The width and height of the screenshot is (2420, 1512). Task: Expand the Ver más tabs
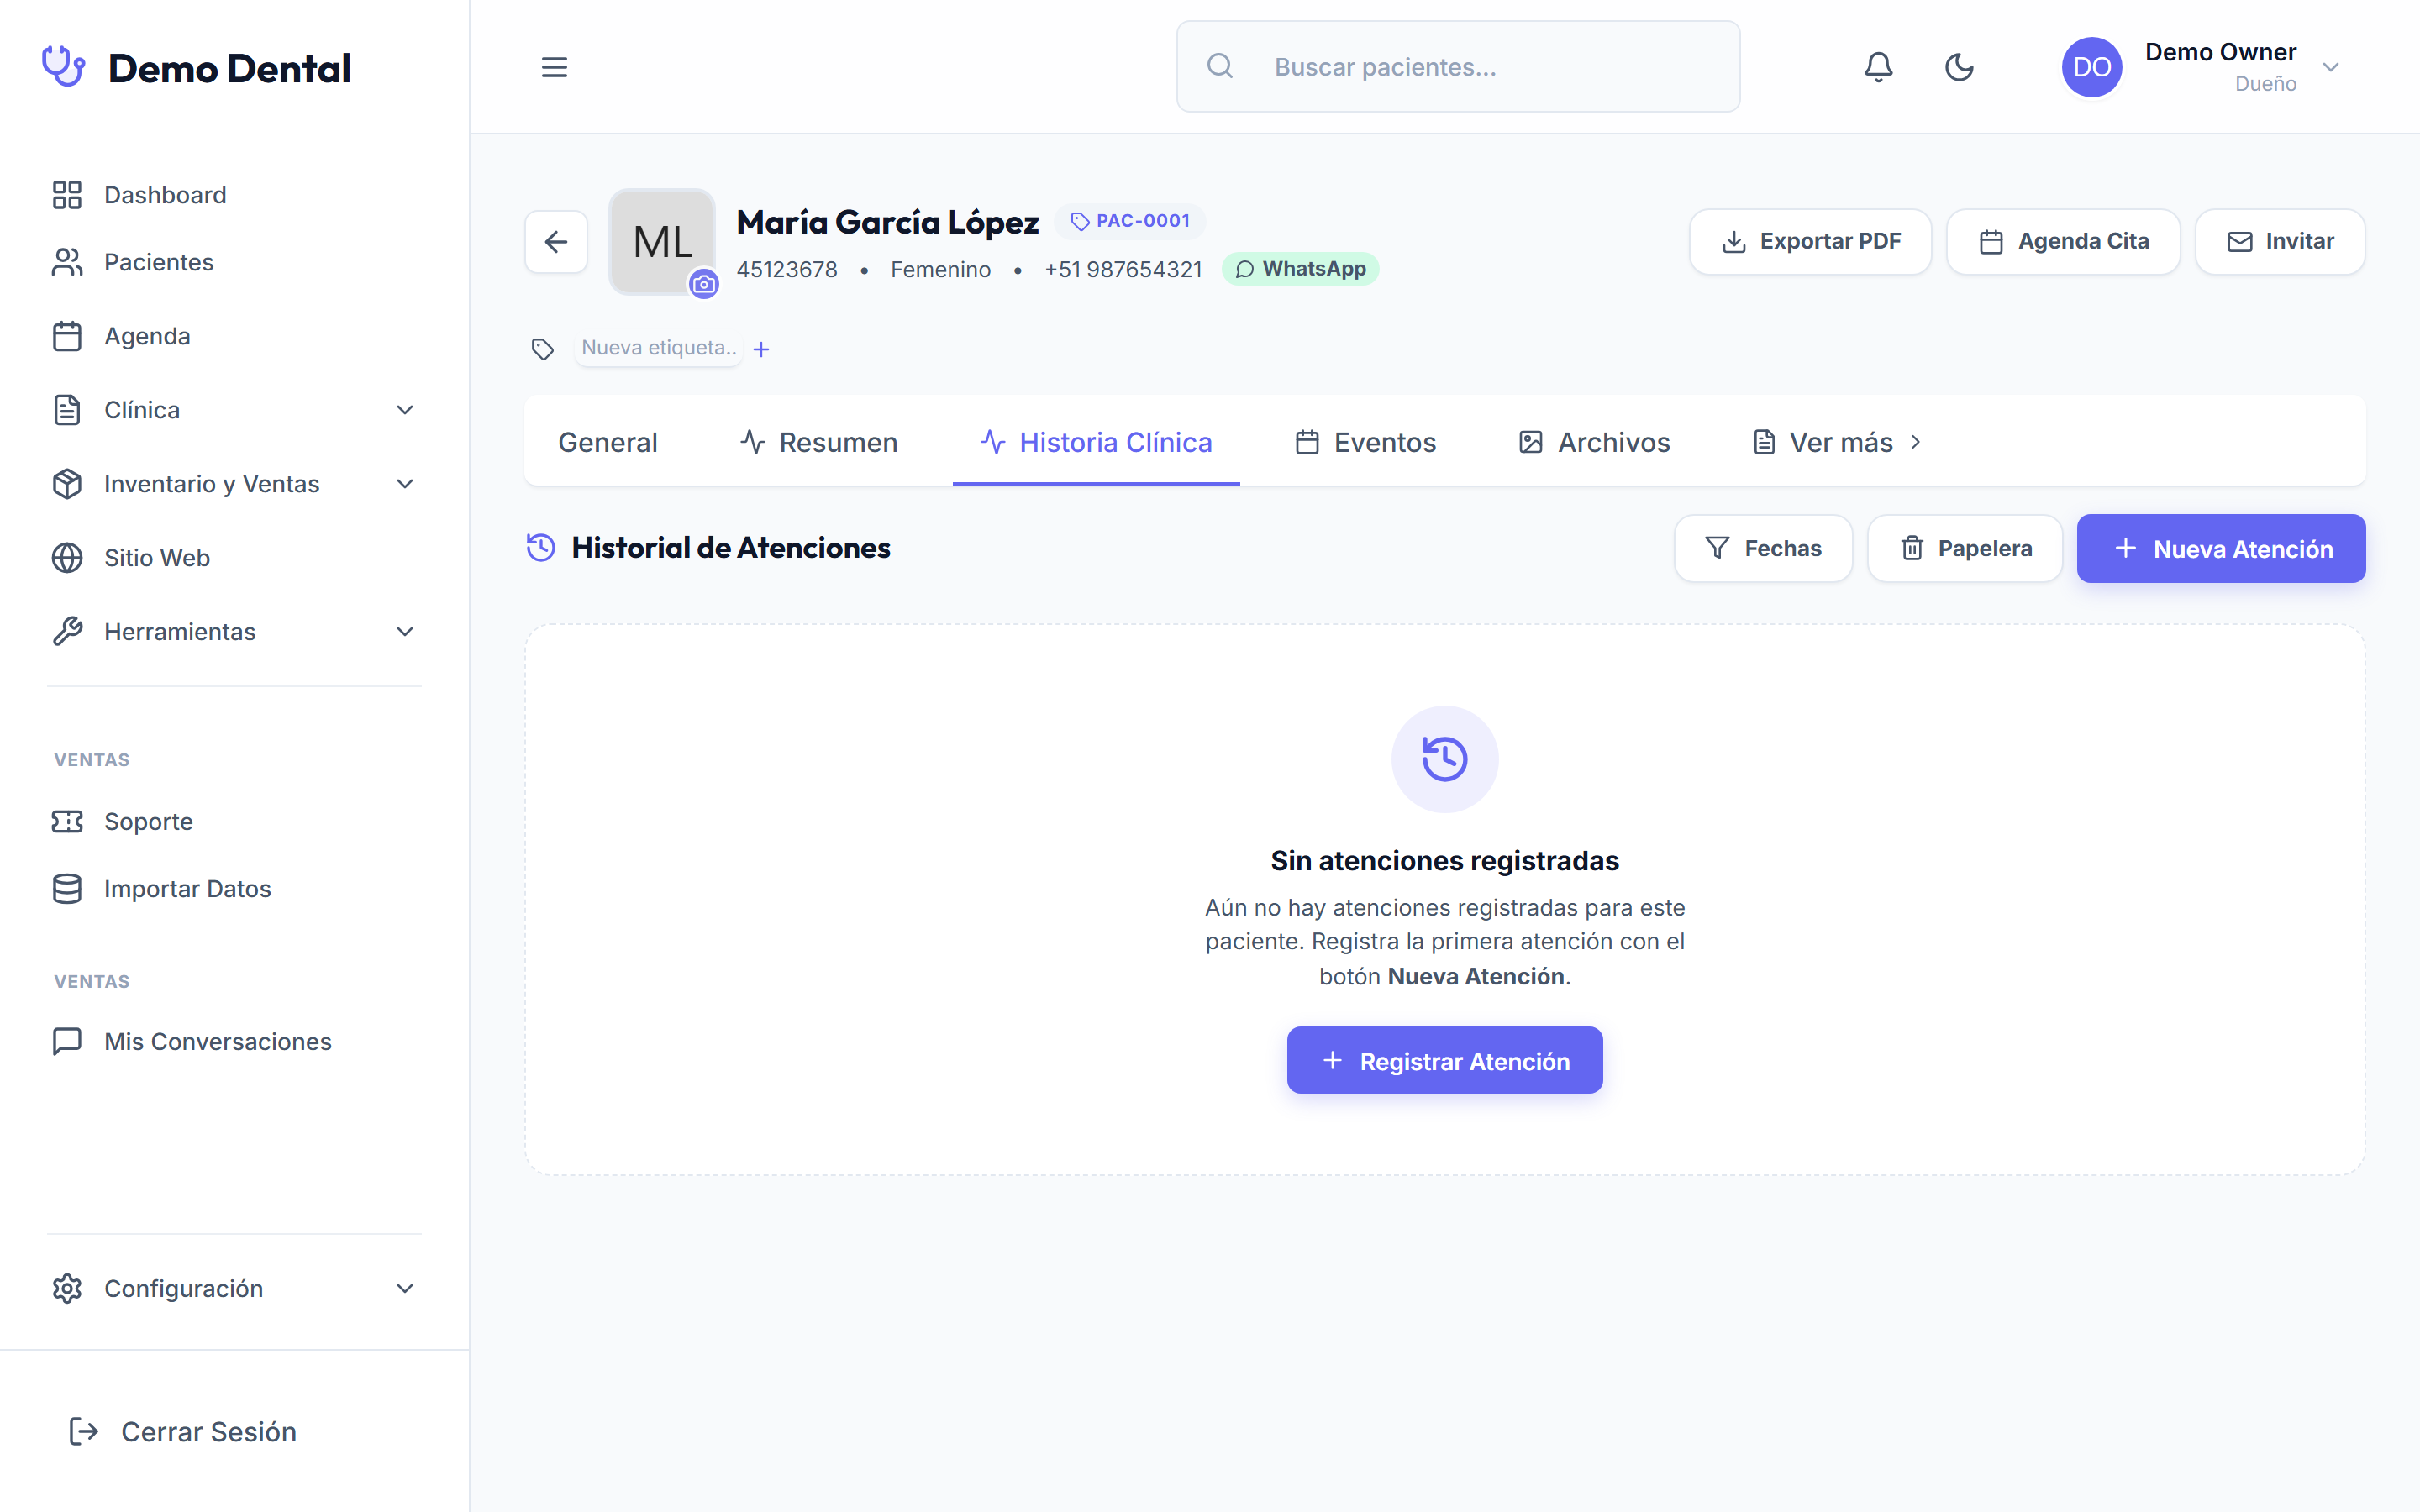[x=1837, y=442]
